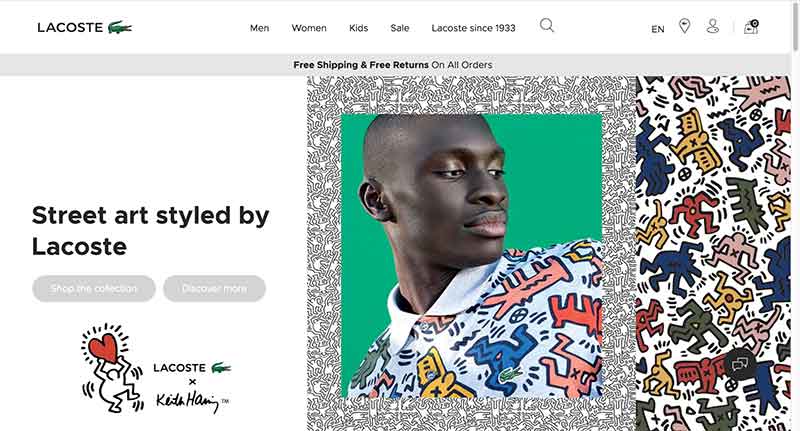Image resolution: width=800 pixels, height=431 pixels.
Task: Open the Sale menu item
Action: pyautogui.click(x=400, y=28)
